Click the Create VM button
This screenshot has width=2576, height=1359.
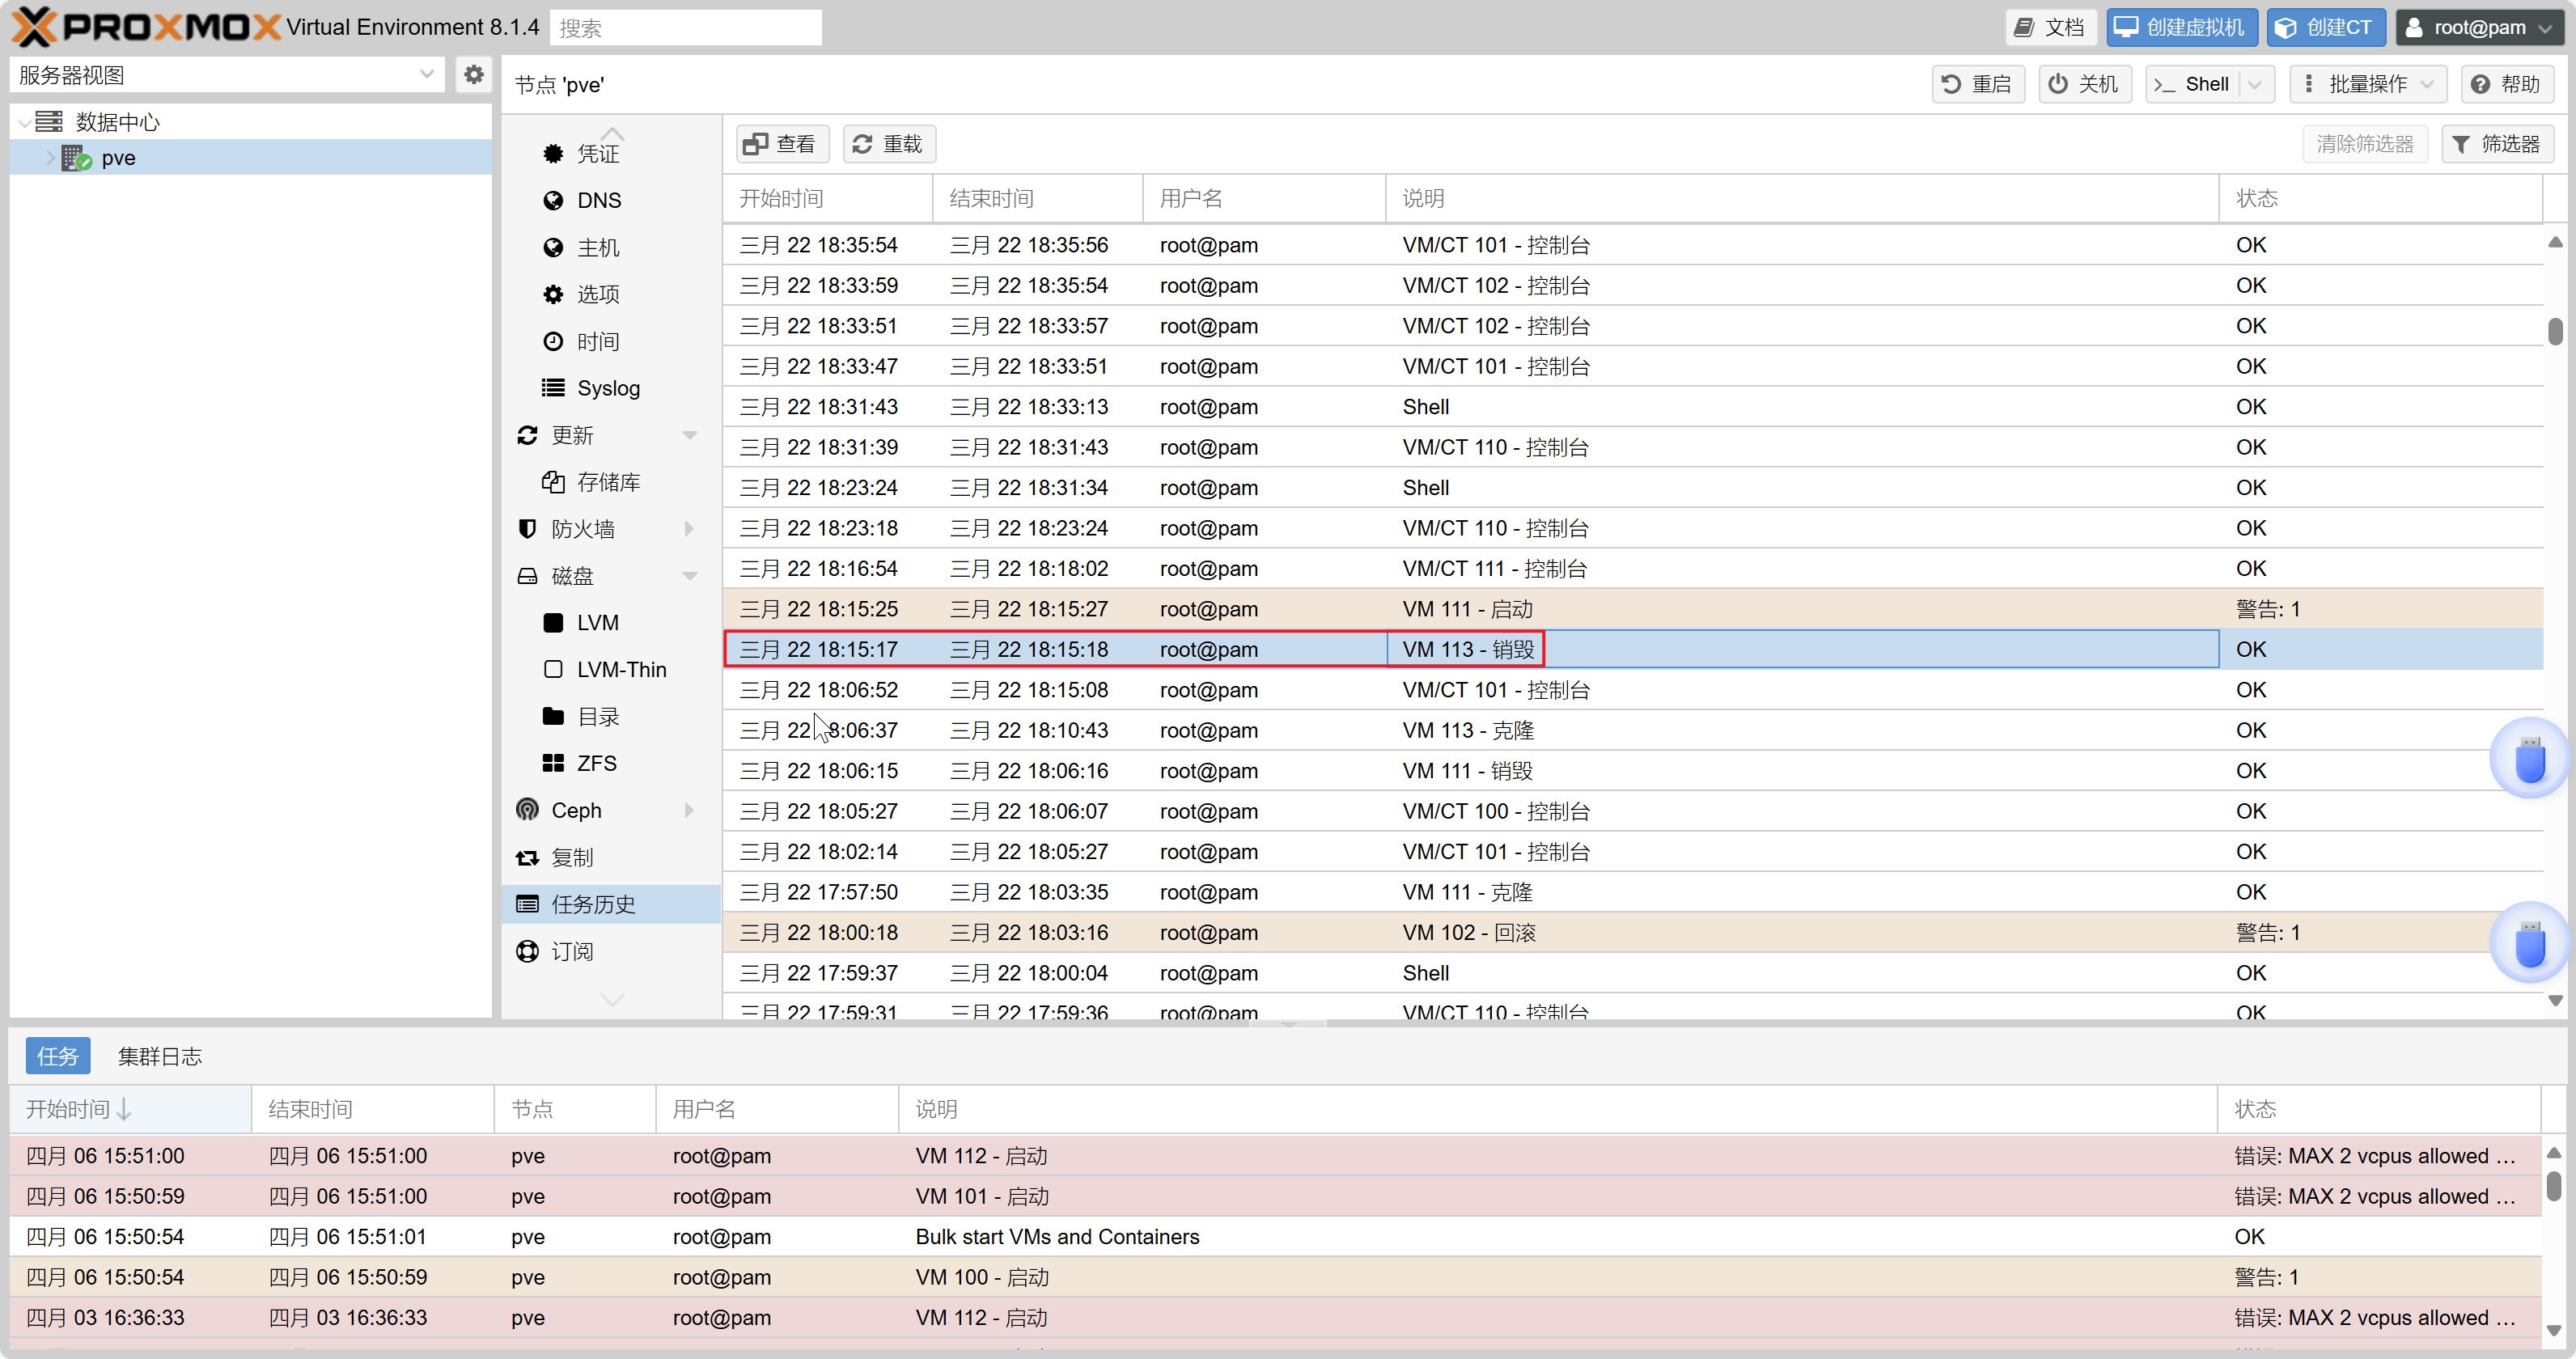(2181, 27)
